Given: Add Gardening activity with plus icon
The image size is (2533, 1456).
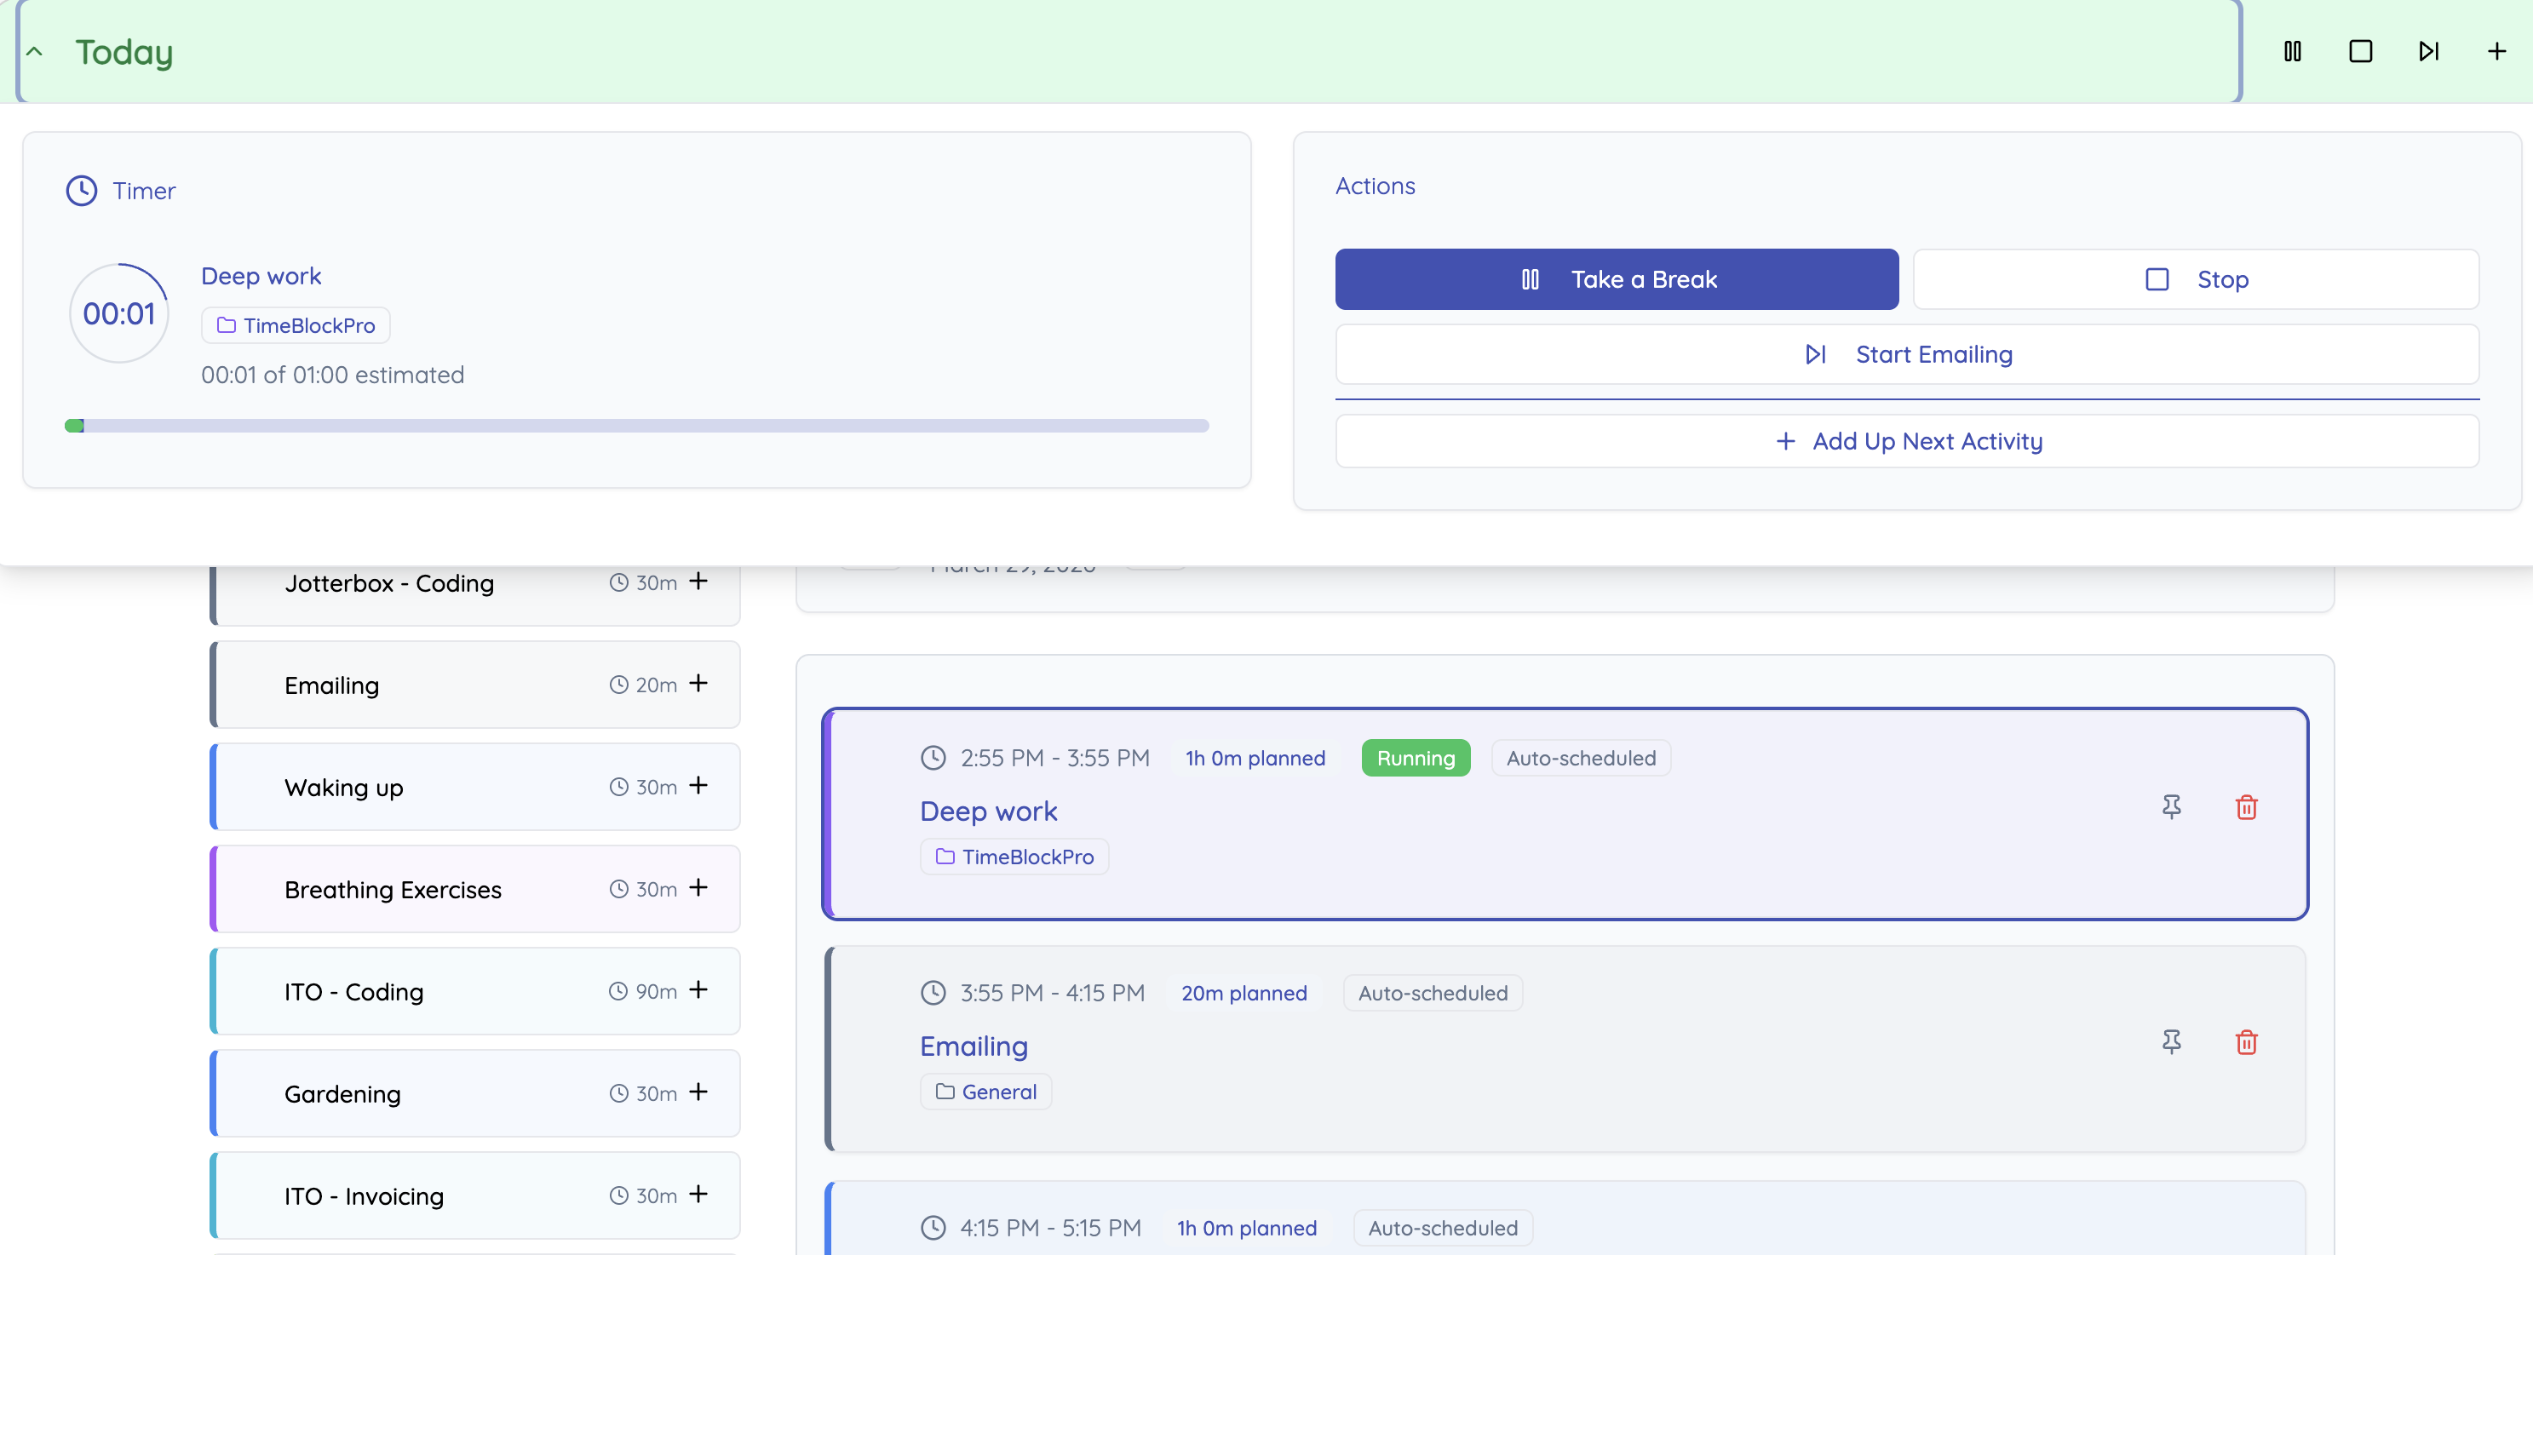Looking at the screenshot, I should click(698, 1092).
